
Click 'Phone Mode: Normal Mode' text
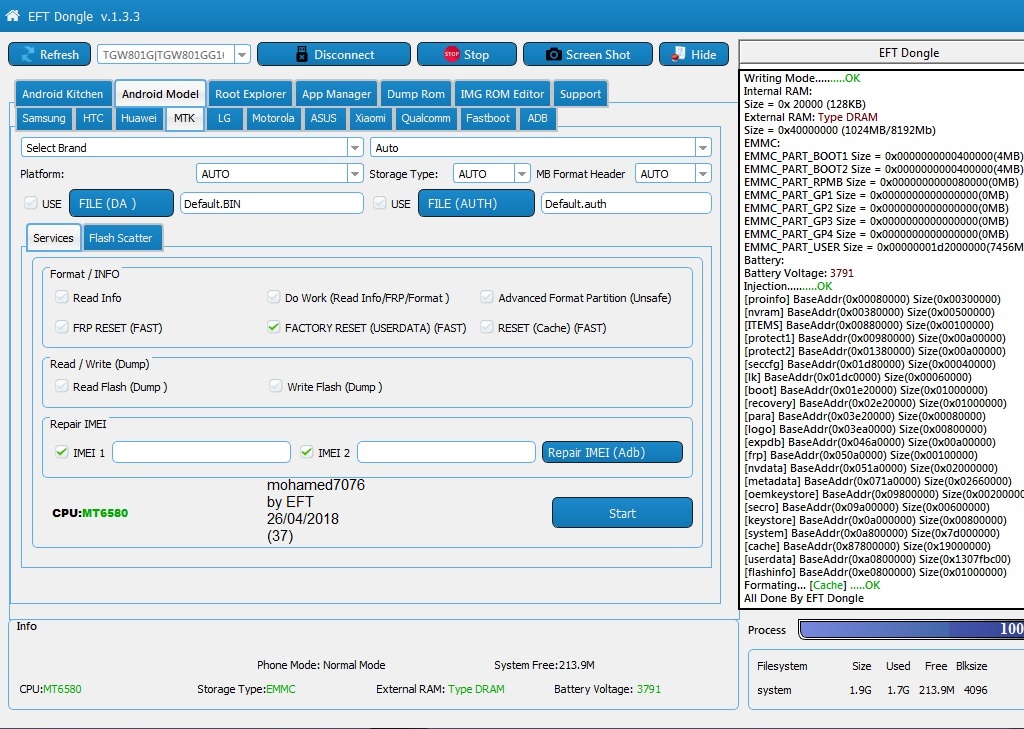[x=321, y=665]
